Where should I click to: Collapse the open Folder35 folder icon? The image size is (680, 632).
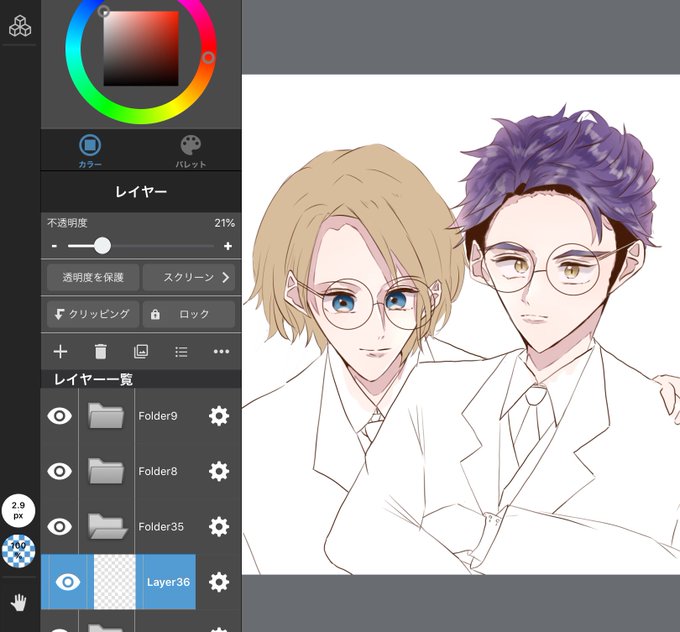point(107,526)
